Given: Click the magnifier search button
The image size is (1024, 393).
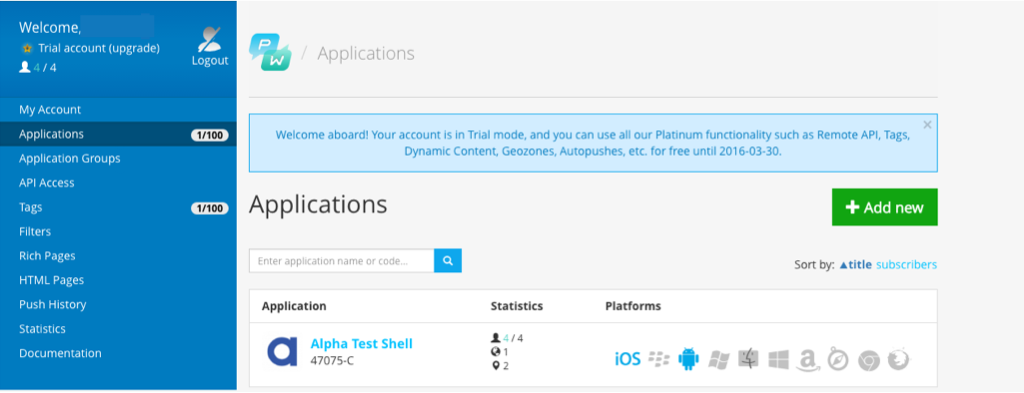Looking at the screenshot, I should (x=448, y=260).
